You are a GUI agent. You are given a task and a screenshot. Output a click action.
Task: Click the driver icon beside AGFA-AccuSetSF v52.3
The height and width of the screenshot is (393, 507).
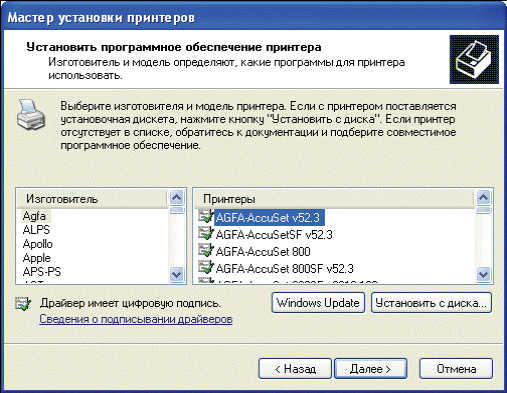click(205, 234)
